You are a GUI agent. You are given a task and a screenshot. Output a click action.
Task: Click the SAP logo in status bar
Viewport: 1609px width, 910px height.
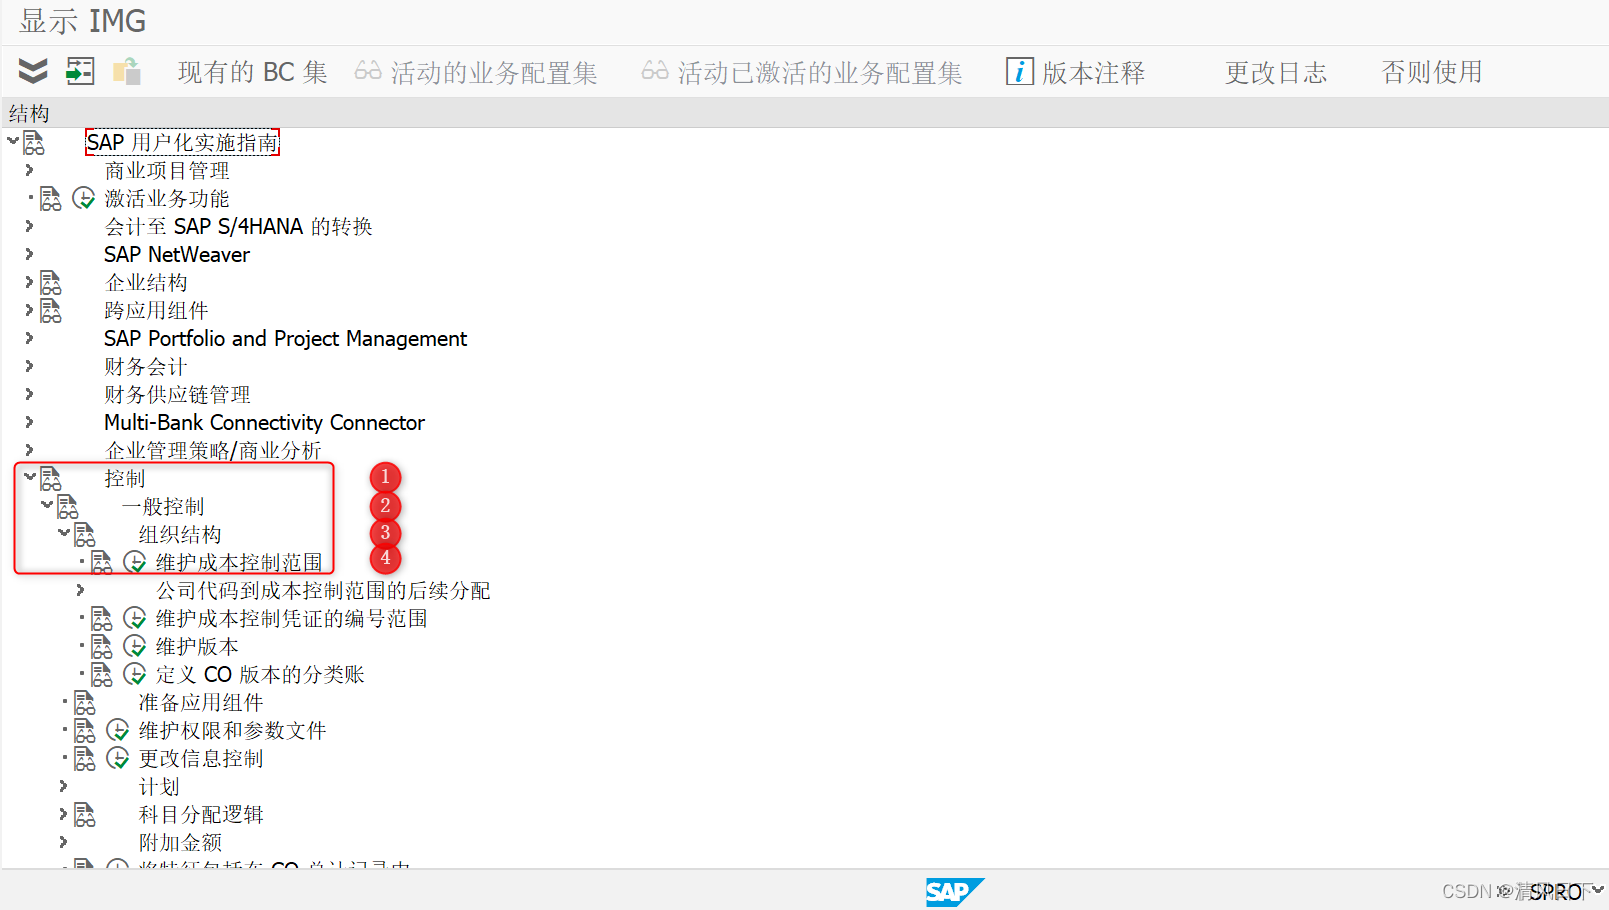click(954, 892)
